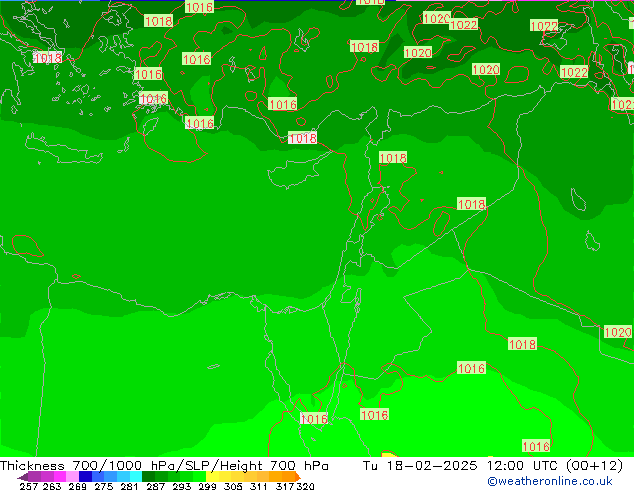Pick the bright magenta legend swatch
The image size is (634, 490).
60,476
